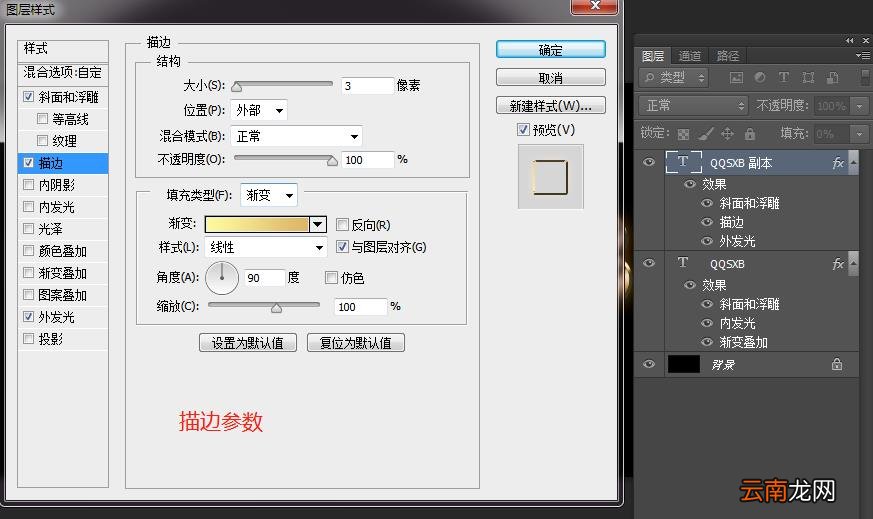873x519 pixels.
Task: Select the 图层 tab
Action: tap(653, 56)
